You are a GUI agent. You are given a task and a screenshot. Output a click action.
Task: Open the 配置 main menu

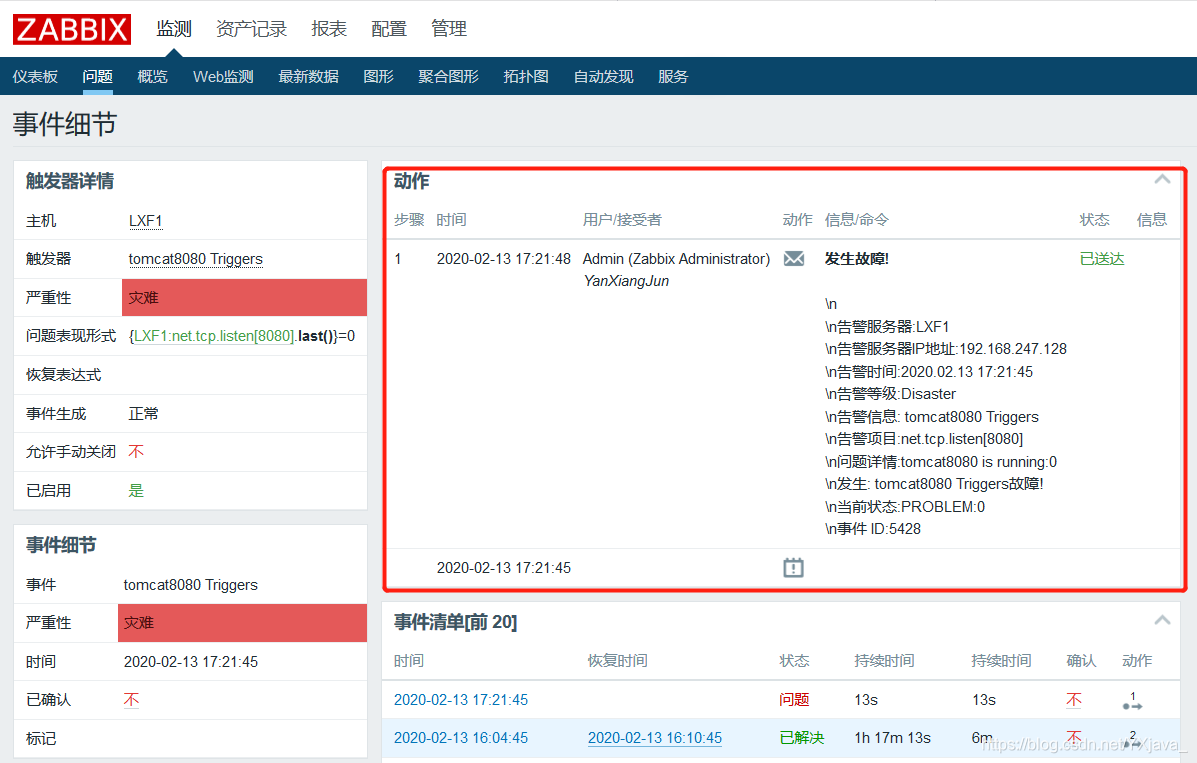coord(389,29)
